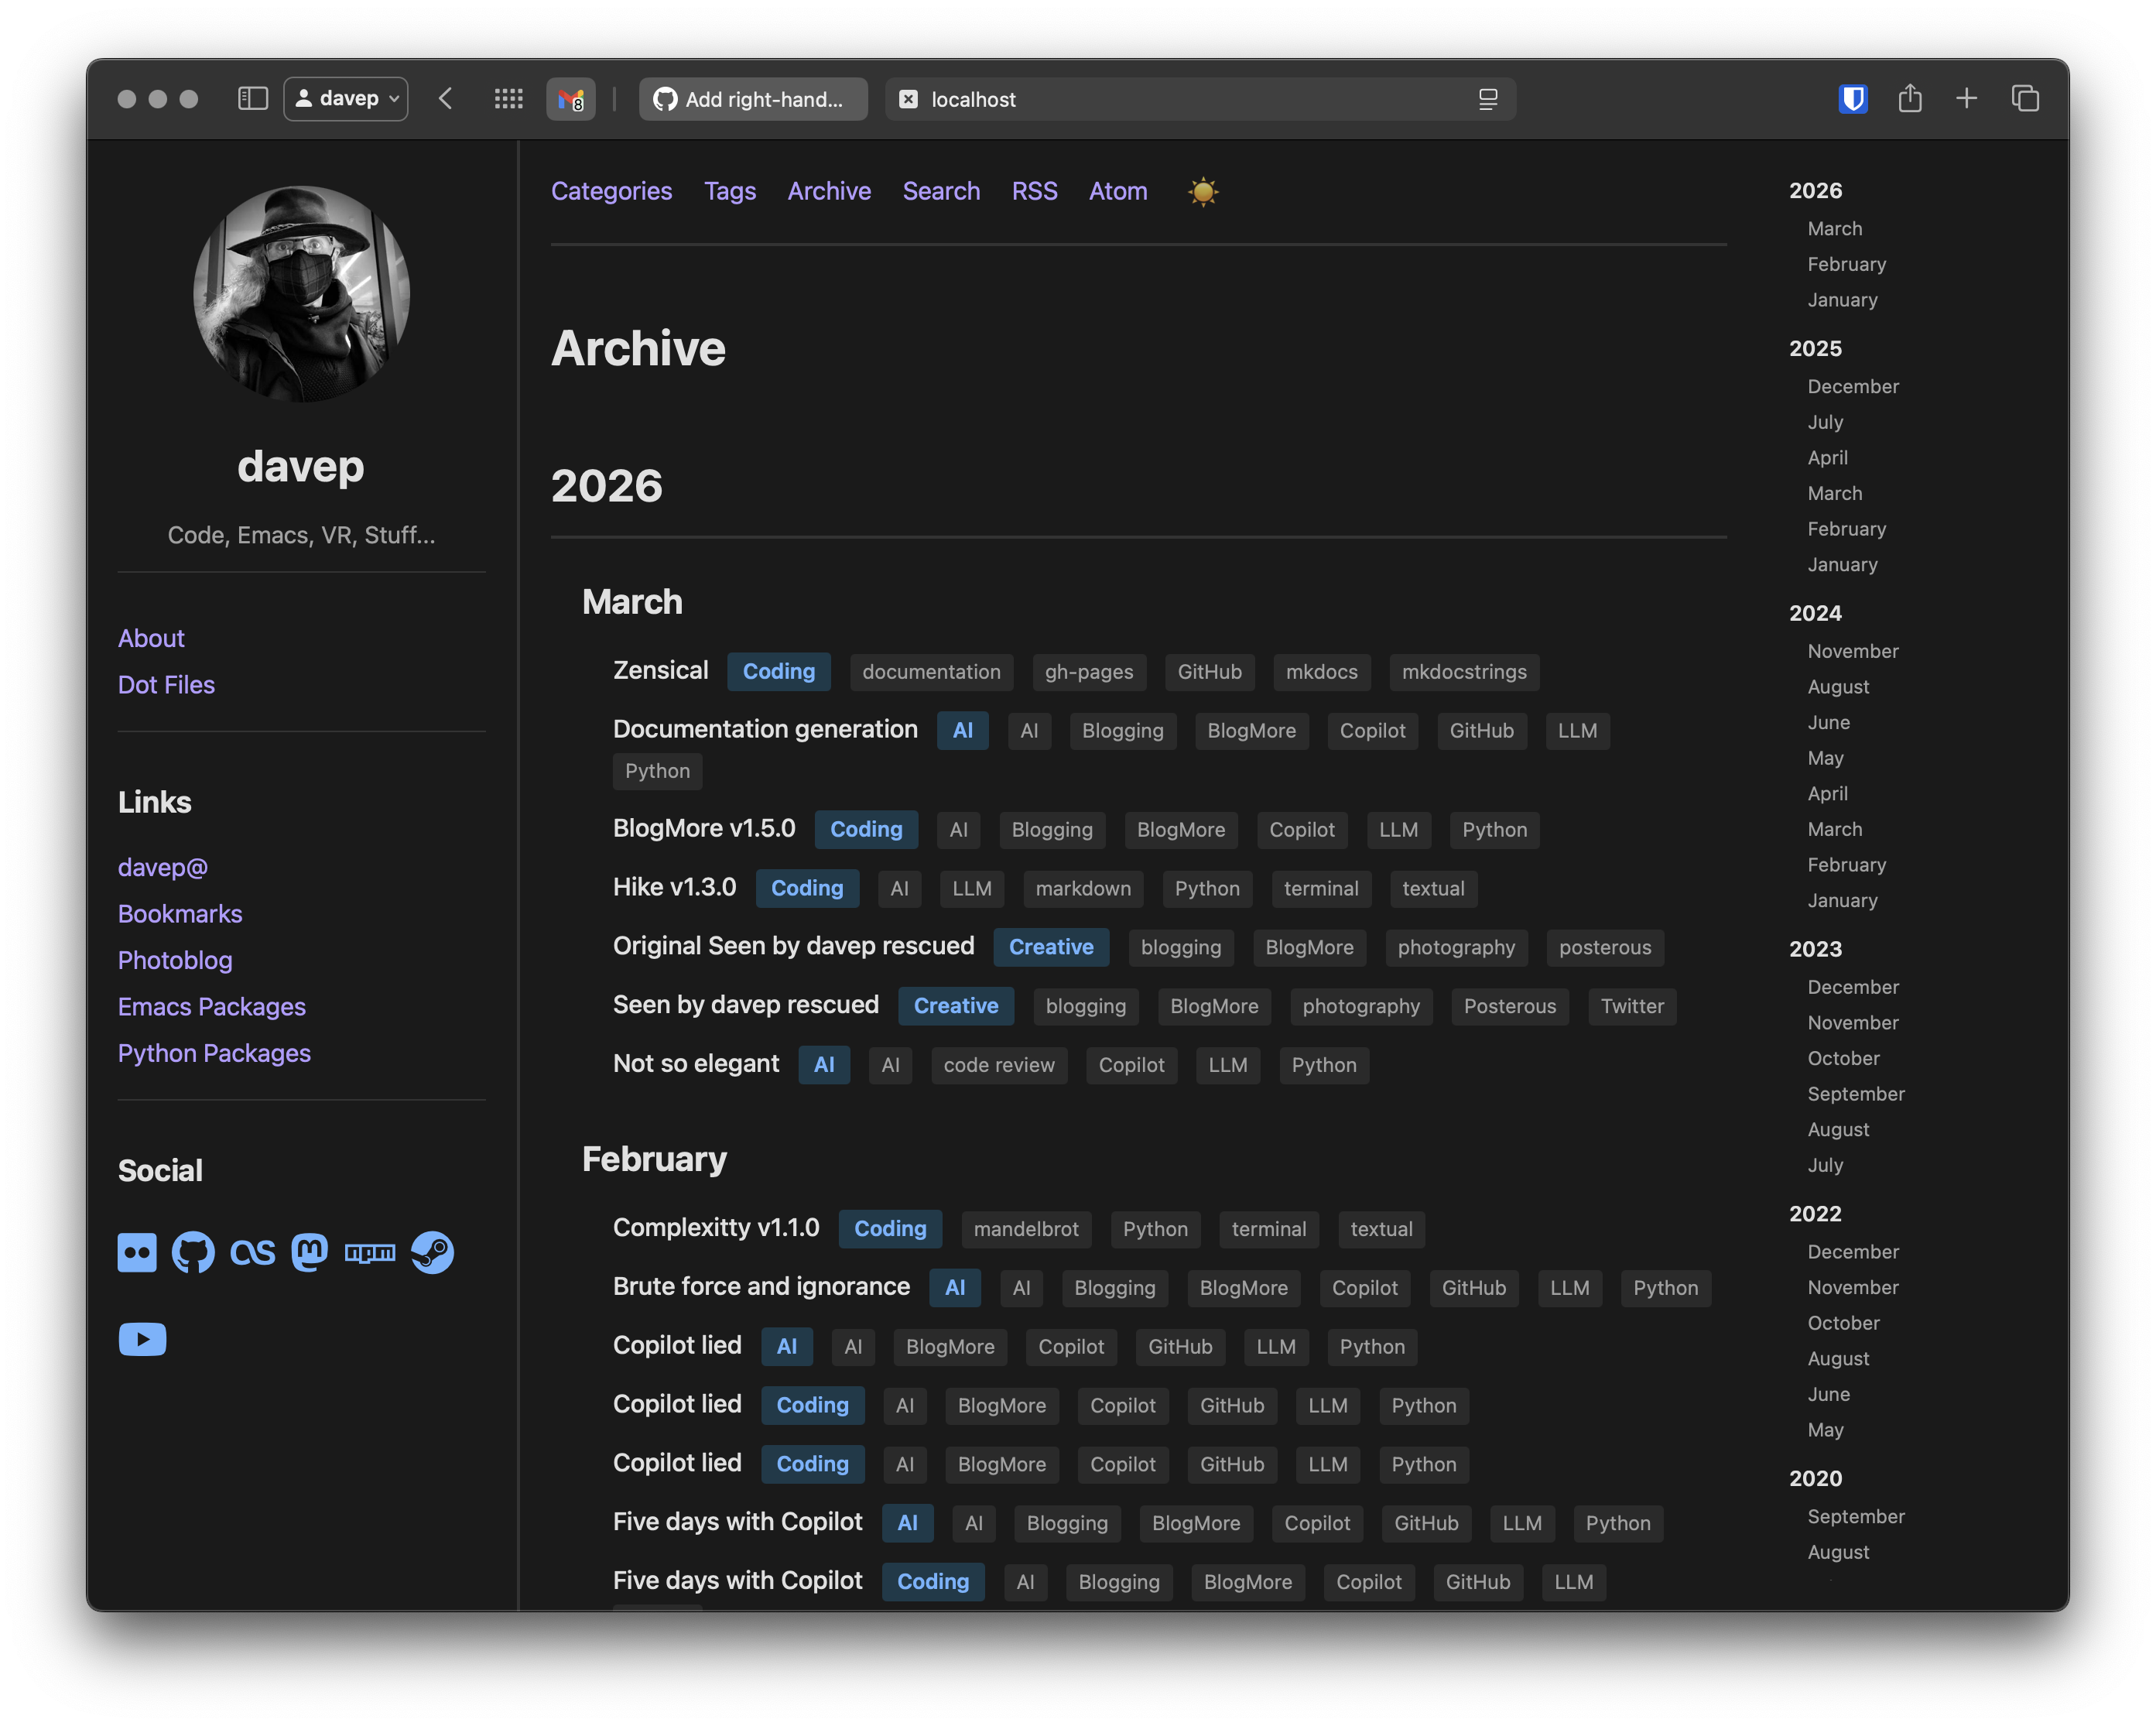2156x1726 pixels.
Task: Show the tab overview
Action: [x=2025, y=98]
